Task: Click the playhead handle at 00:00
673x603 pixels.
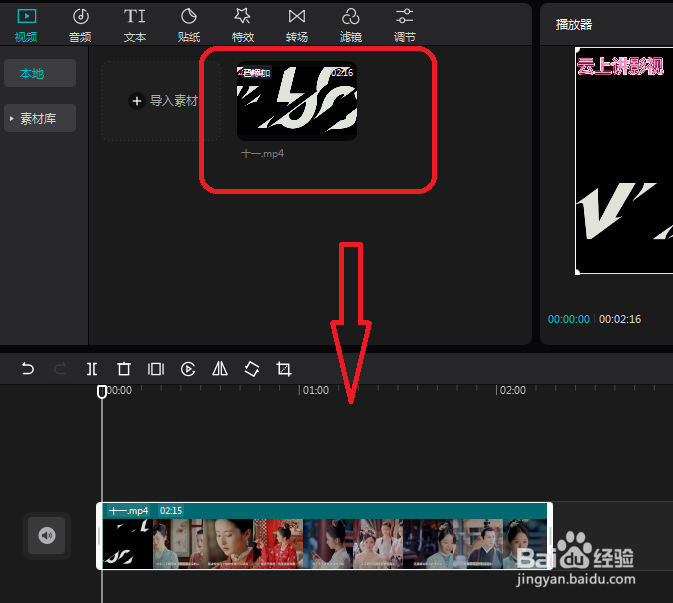Action: [102, 391]
